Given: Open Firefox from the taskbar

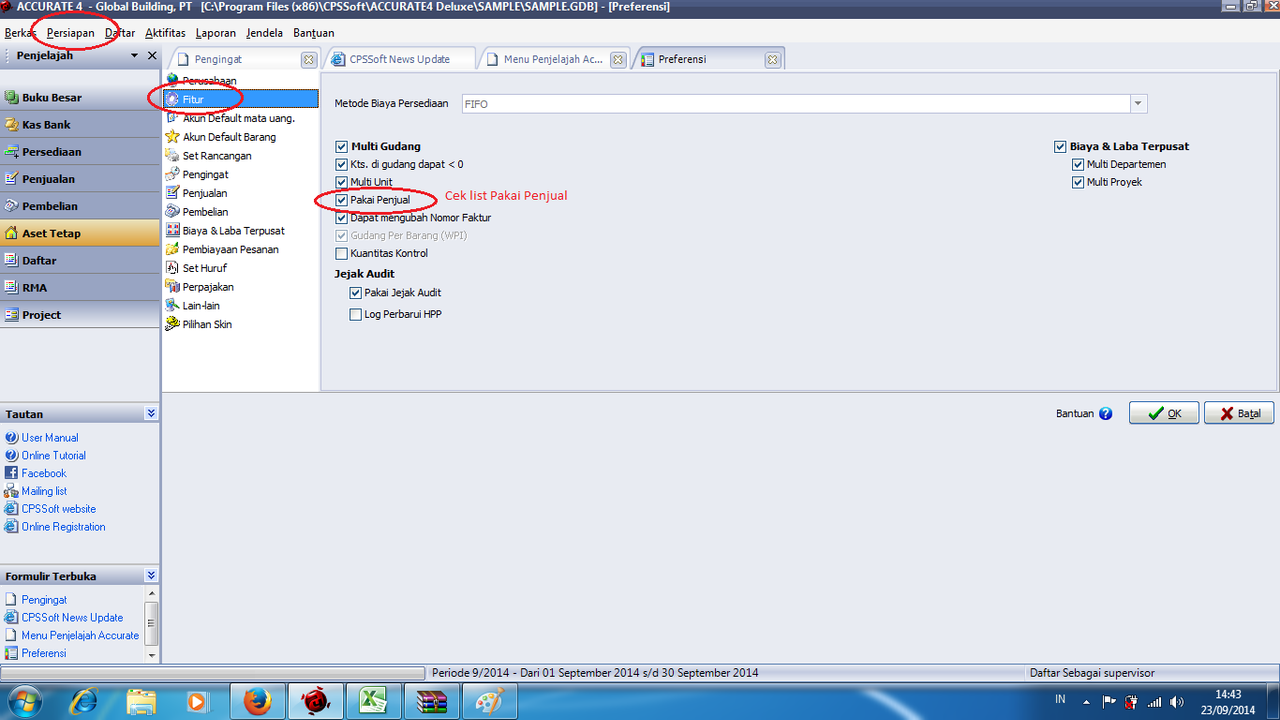Looking at the screenshot, I should coord(257,702).
